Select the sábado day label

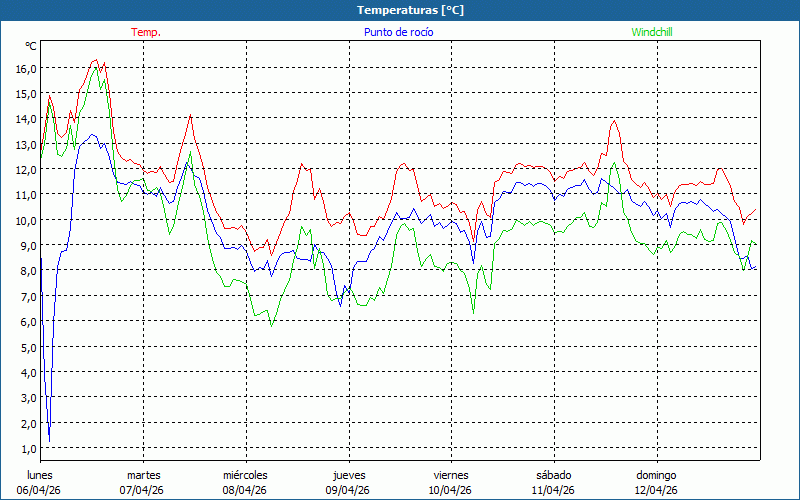coord(553,474)
